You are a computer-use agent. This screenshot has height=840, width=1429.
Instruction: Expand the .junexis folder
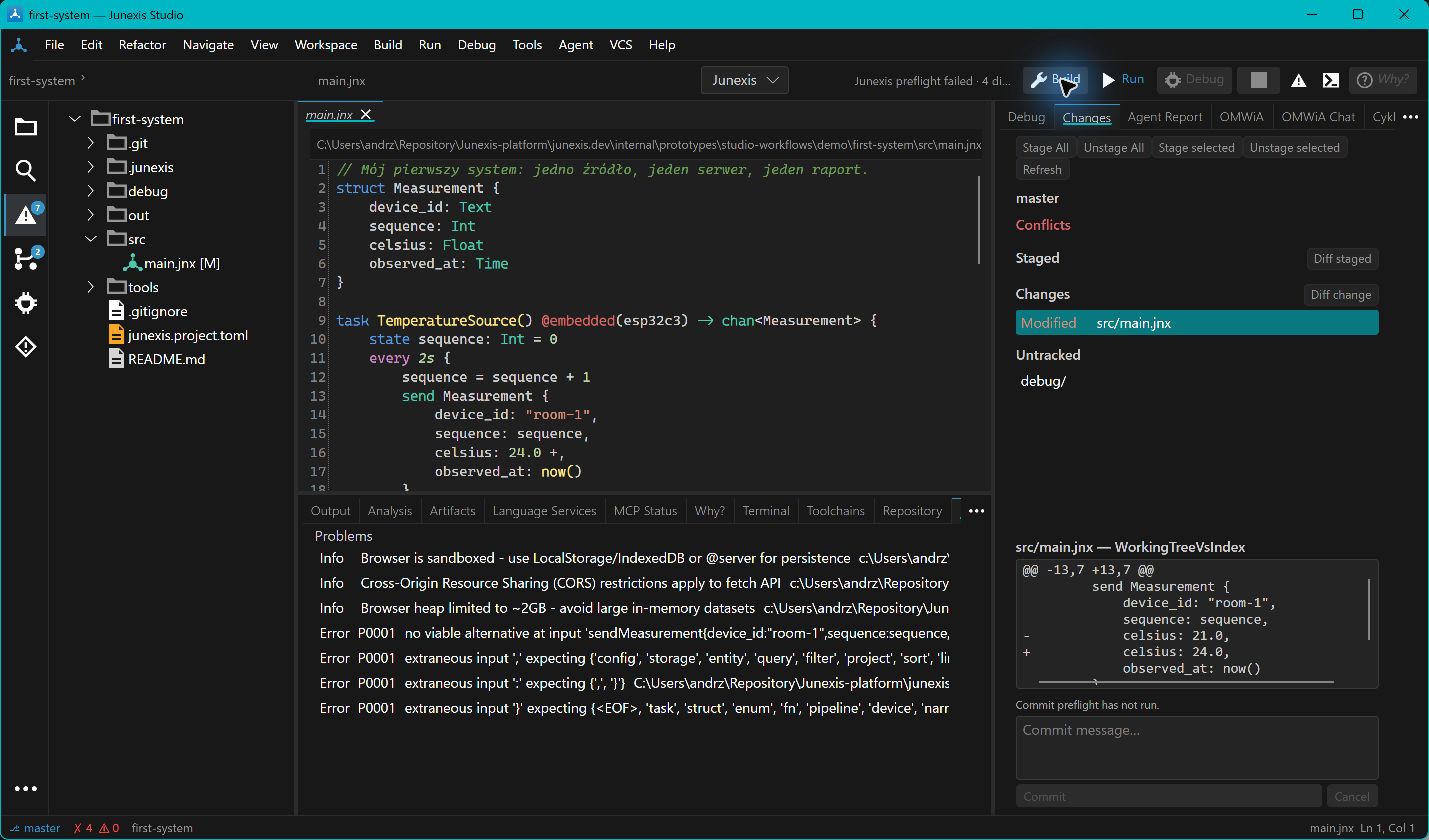click(x=90, y=167)
